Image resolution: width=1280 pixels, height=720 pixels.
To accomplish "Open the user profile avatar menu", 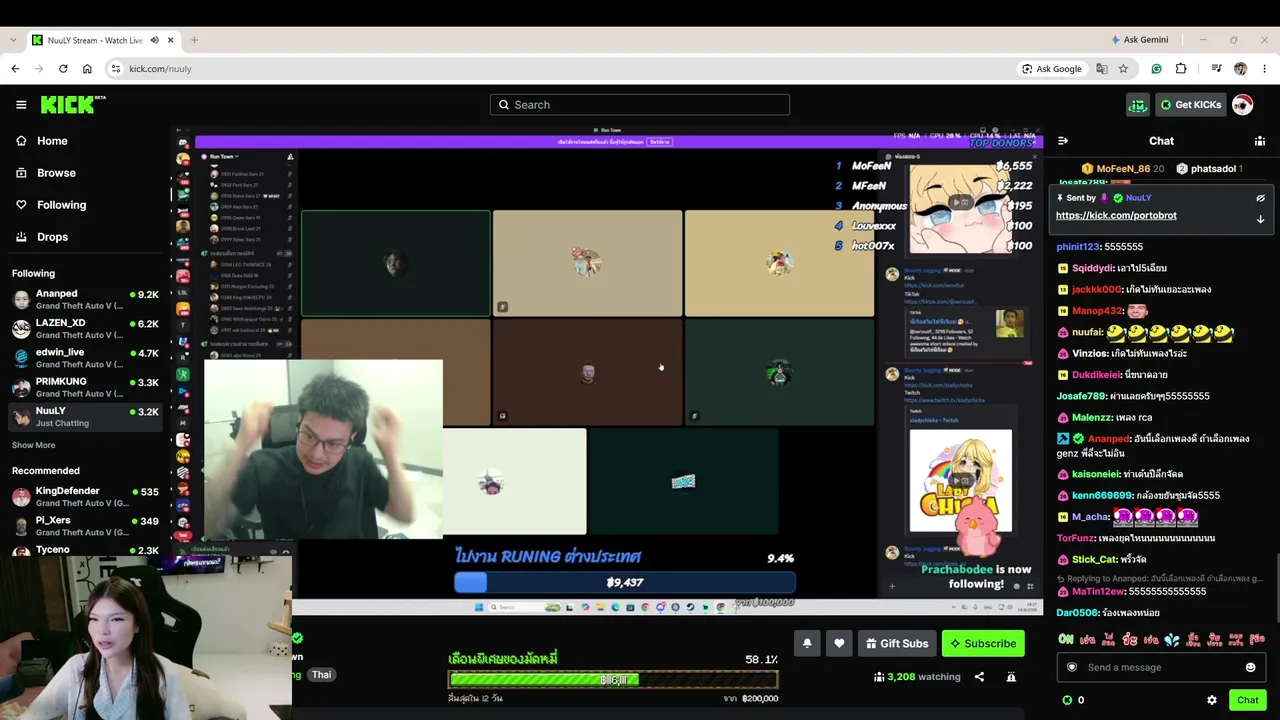I will [1242, 105].
